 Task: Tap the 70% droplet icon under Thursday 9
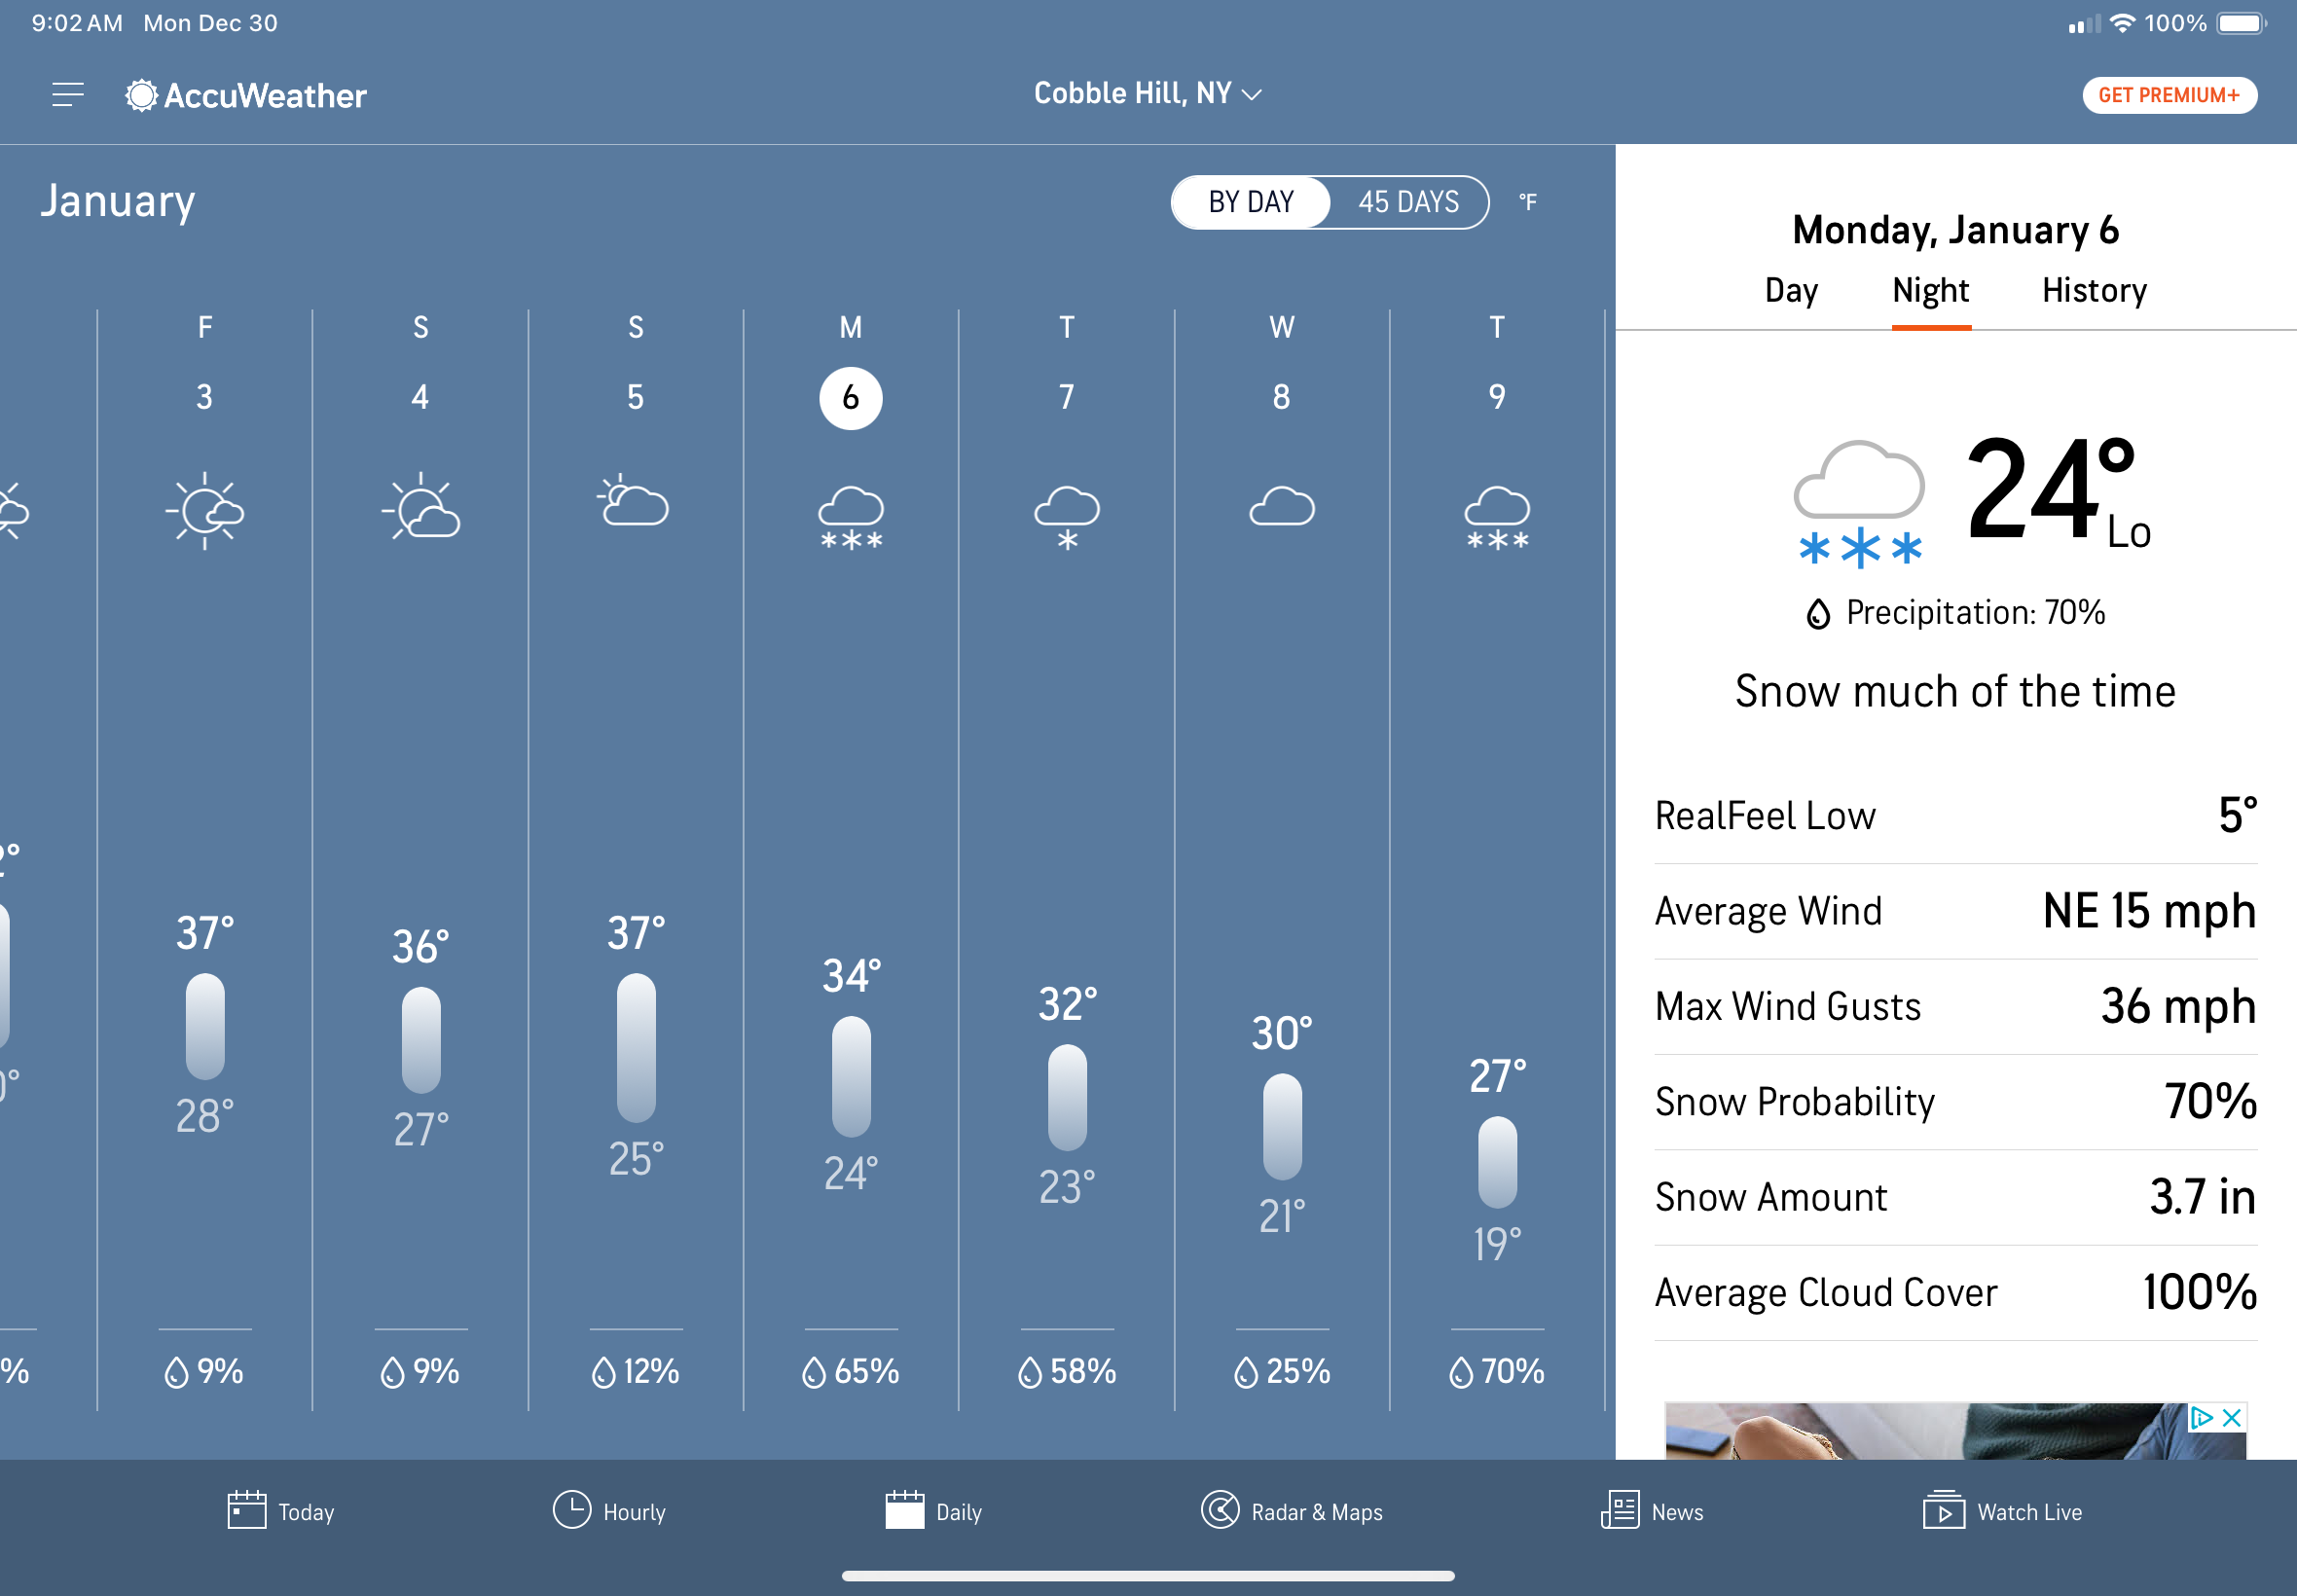click(x=1461, y=1372)
